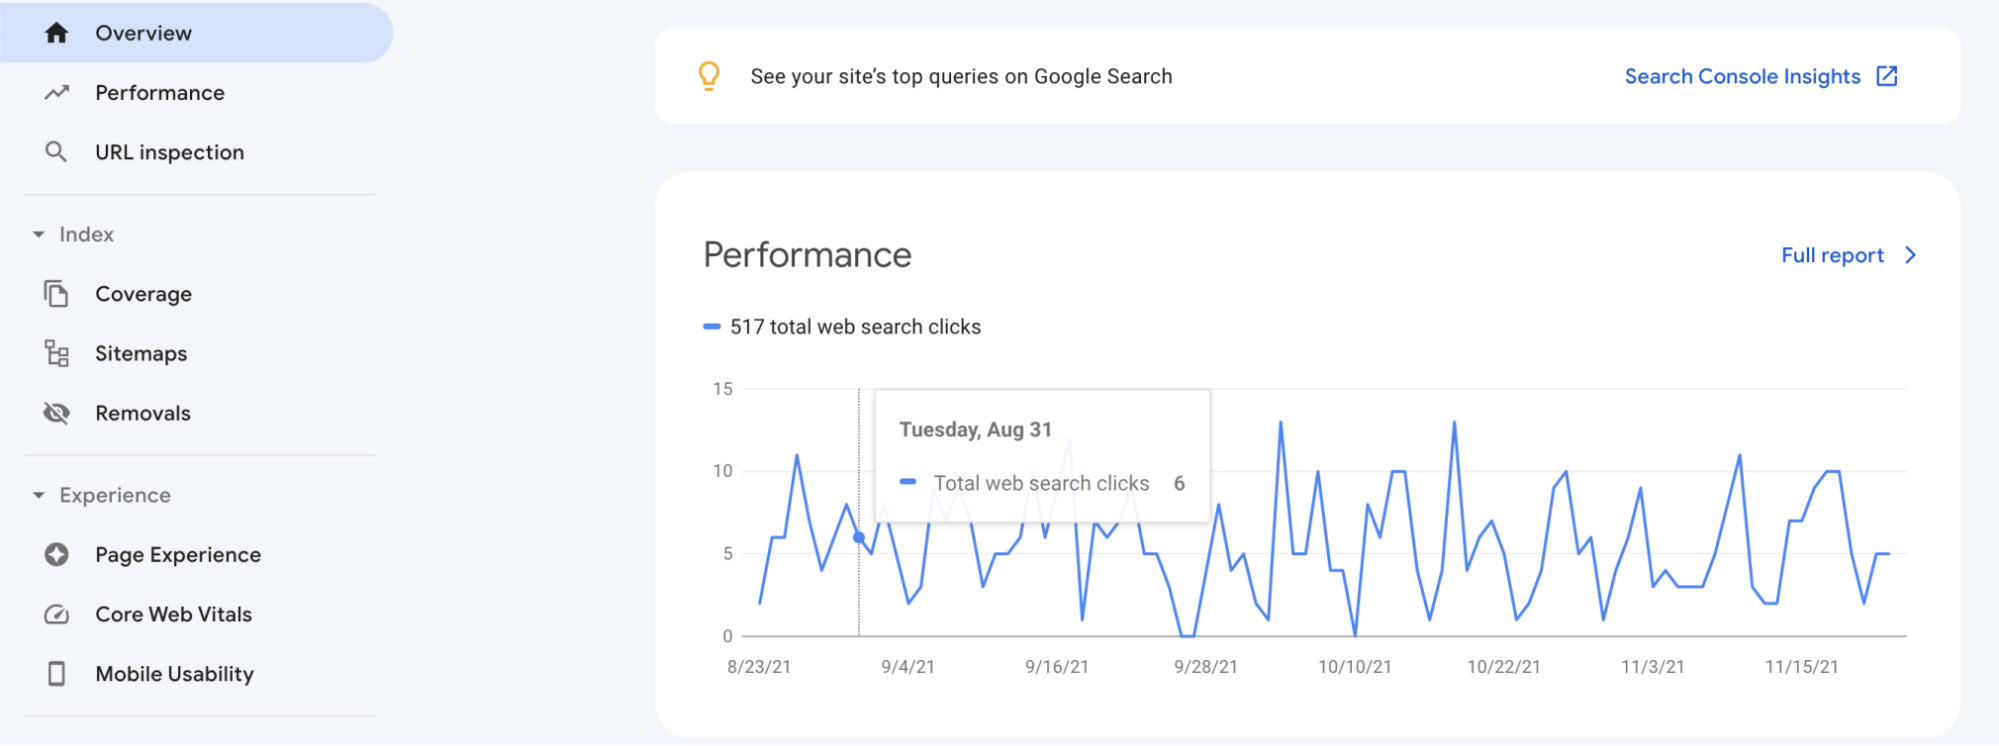Click the Mobile Usability phone icon

[57, 674]
